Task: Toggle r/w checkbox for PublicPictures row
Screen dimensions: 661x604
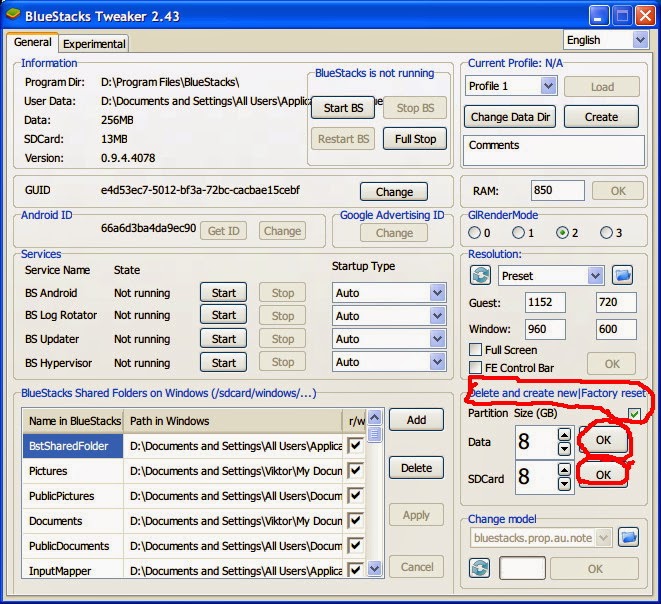Action: point(355,495)
